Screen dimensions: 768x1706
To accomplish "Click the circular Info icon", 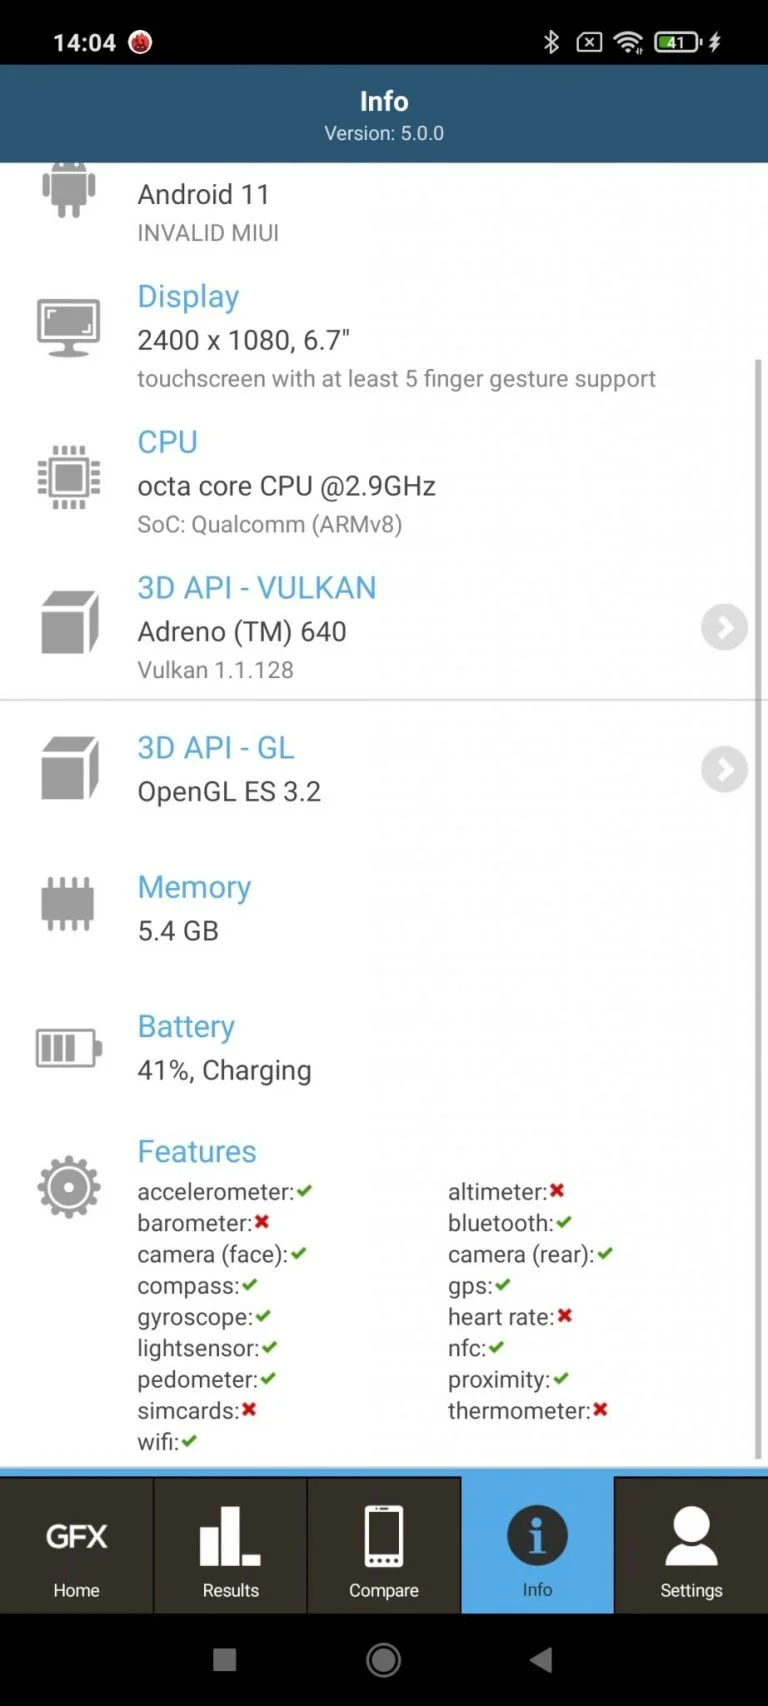I will [x=537, y=1534].
